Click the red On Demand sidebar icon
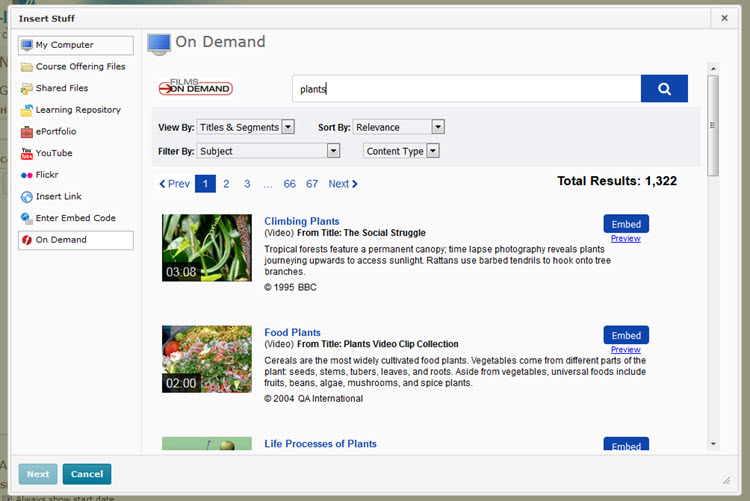Viewport: 750px width, 501px height. (x=27, y=240)
